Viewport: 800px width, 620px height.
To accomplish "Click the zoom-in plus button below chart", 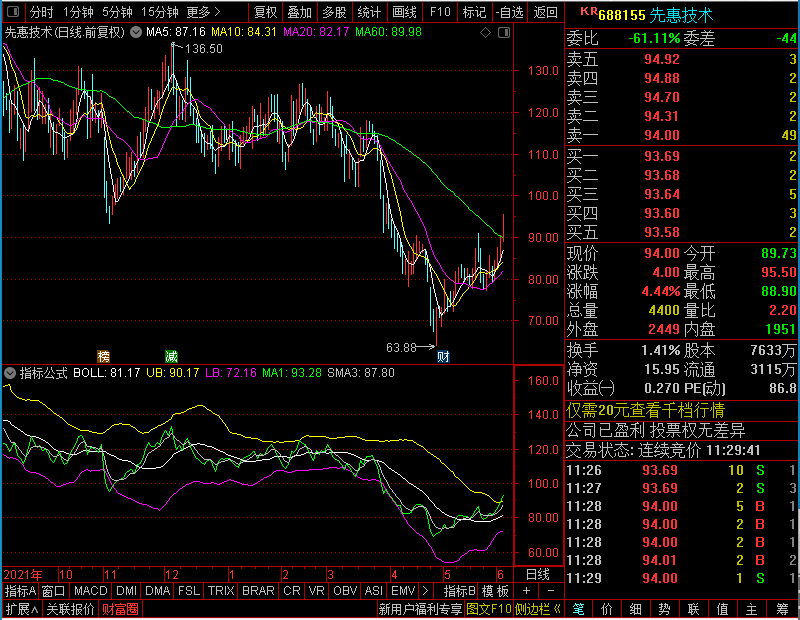I will coord(527,591).
